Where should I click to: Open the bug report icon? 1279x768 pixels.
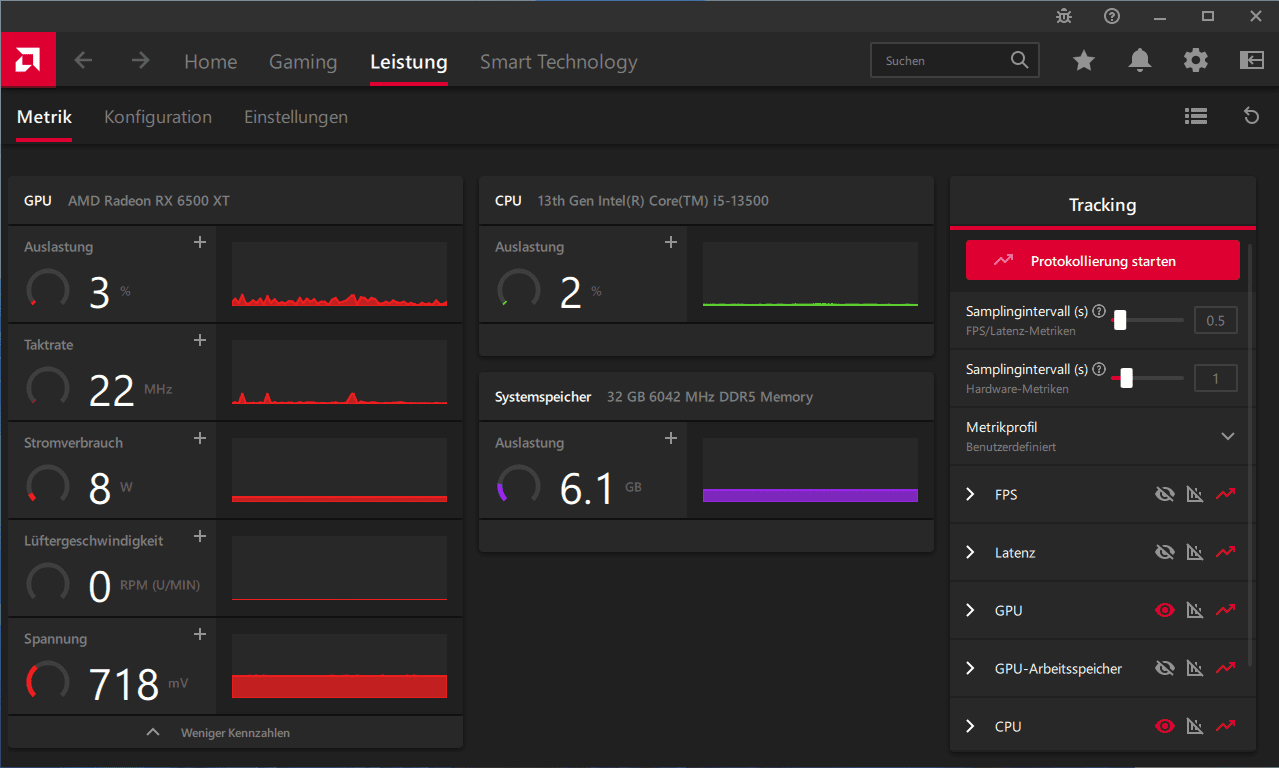point(1064,16)
